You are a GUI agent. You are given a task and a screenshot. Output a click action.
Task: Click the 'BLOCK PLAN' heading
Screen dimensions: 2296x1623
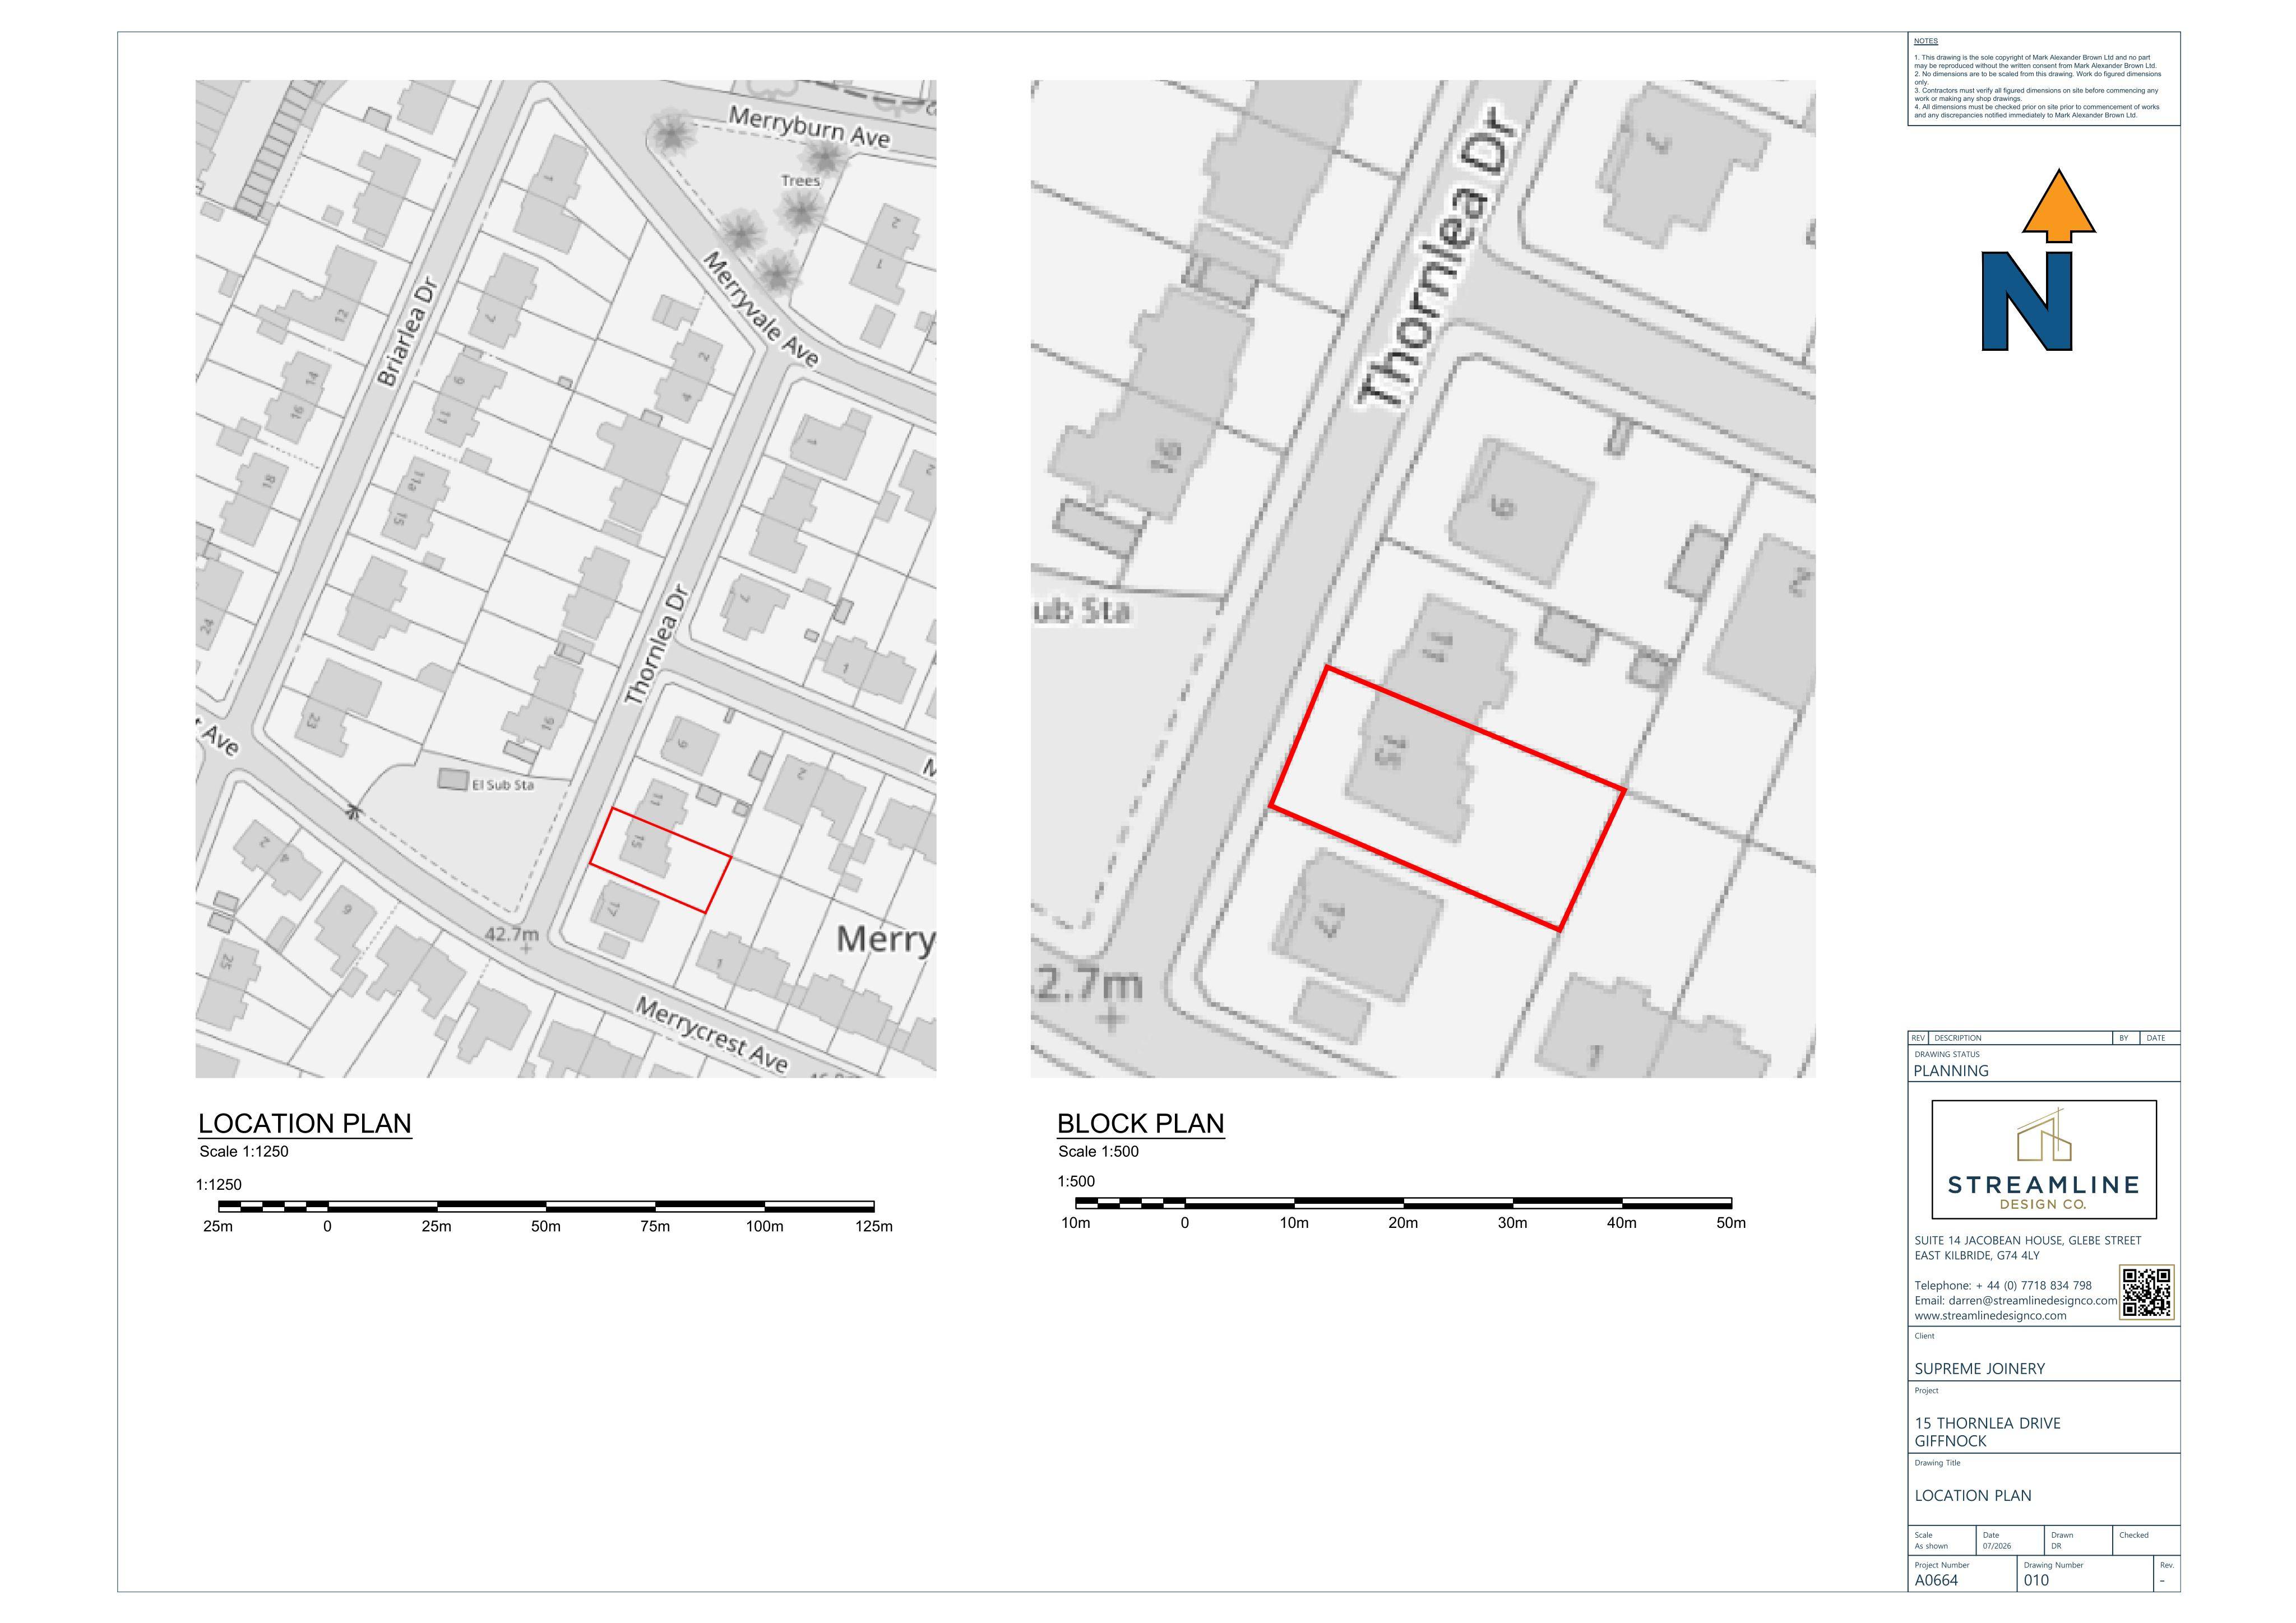coord(1140,1123)
